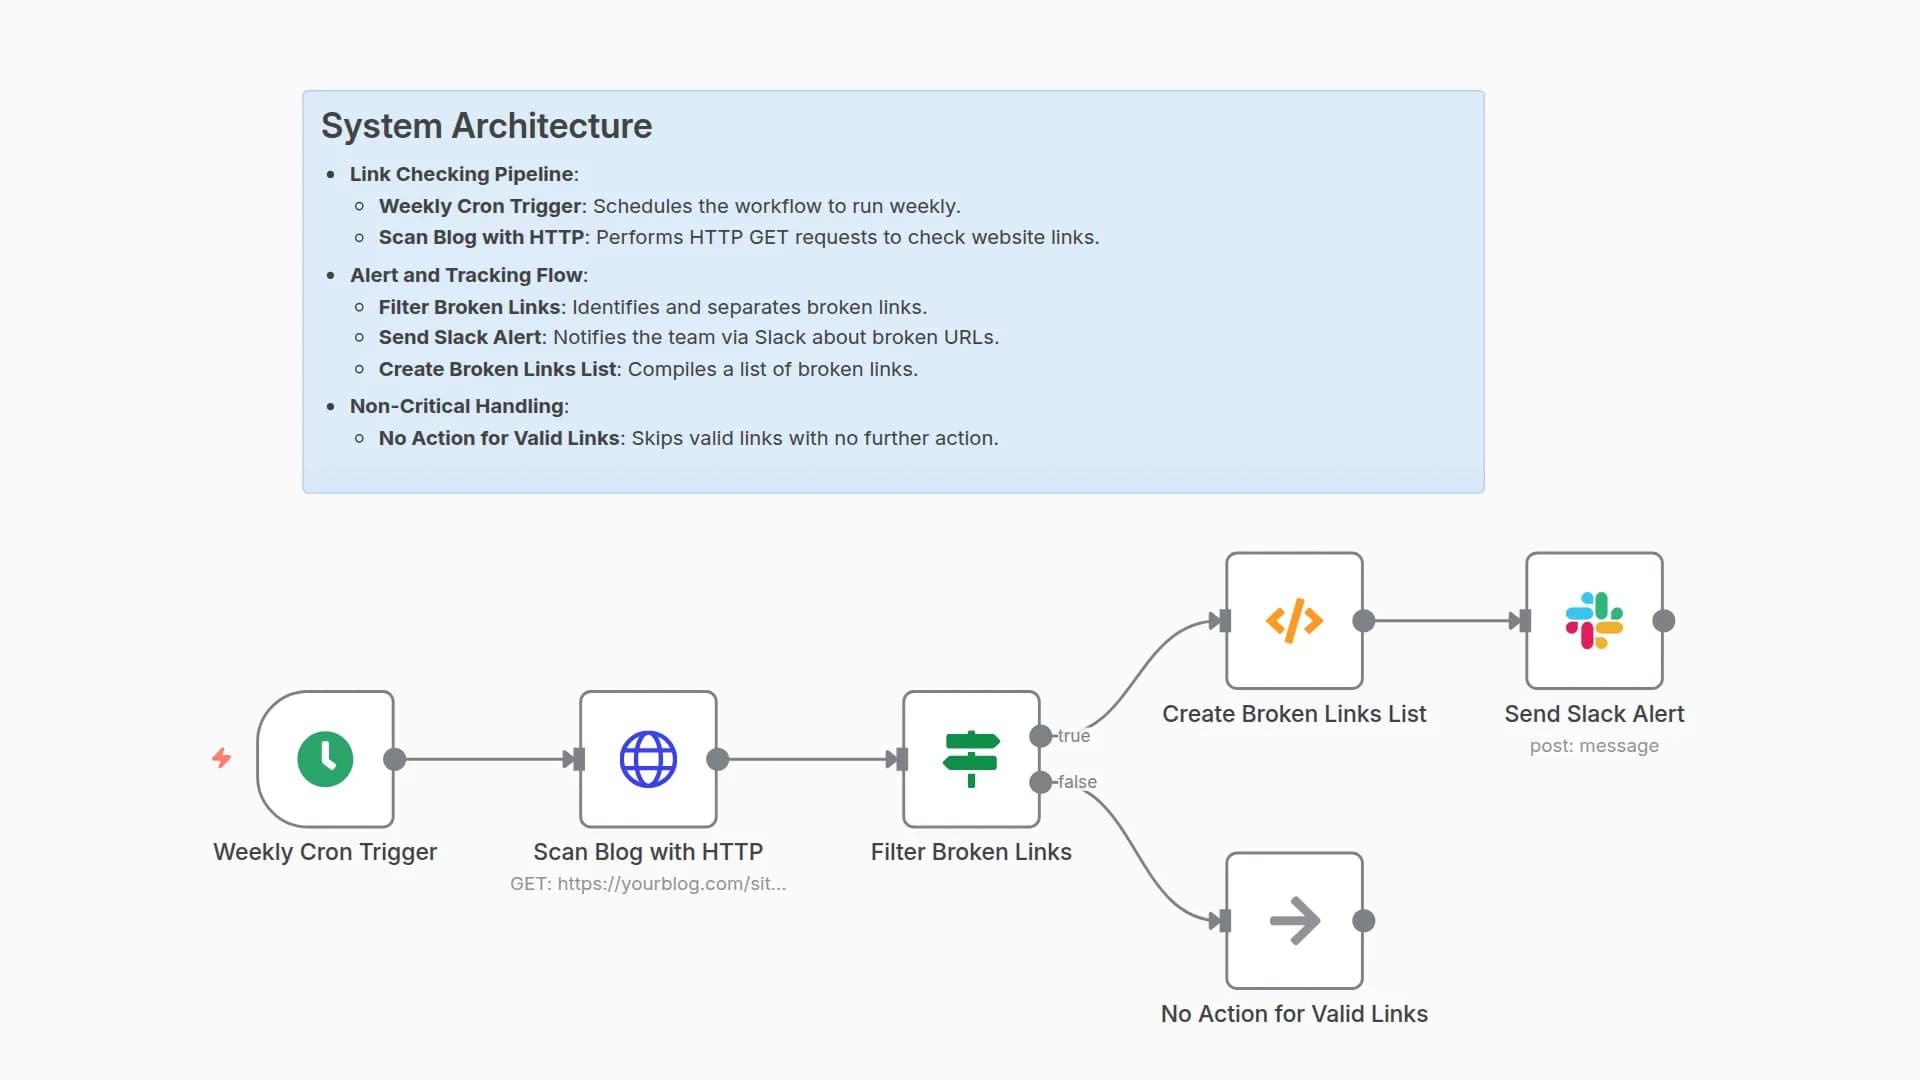1920x1080 pixels.
Task: Open the Filter Broken Links signpost node
Action: tap(970, 759)
